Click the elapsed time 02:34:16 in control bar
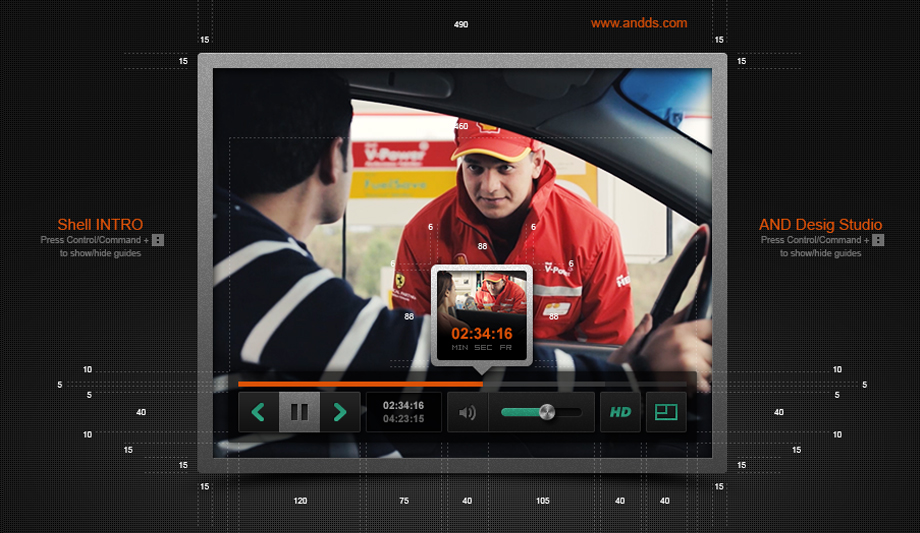 [403, 406]
